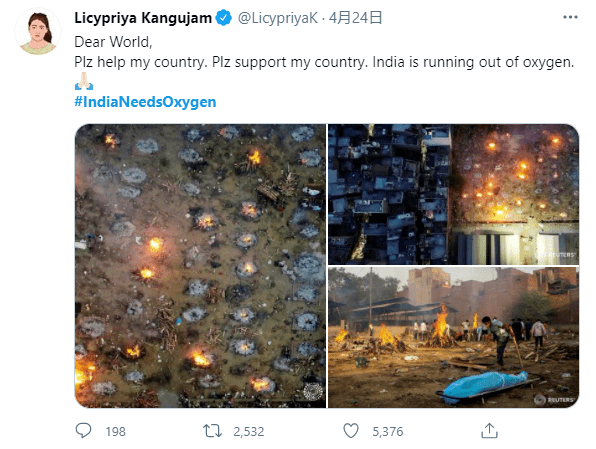
Task: Open the three-dot more options menu
Action: [x=570, y=17]
